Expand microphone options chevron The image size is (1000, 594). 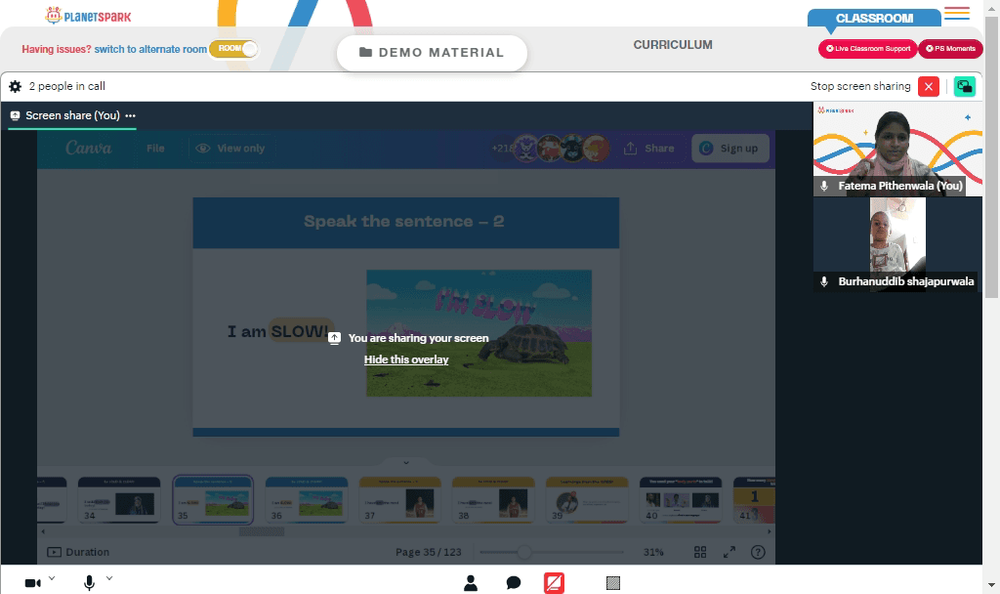pyautogui.click(x=109, y=578)
